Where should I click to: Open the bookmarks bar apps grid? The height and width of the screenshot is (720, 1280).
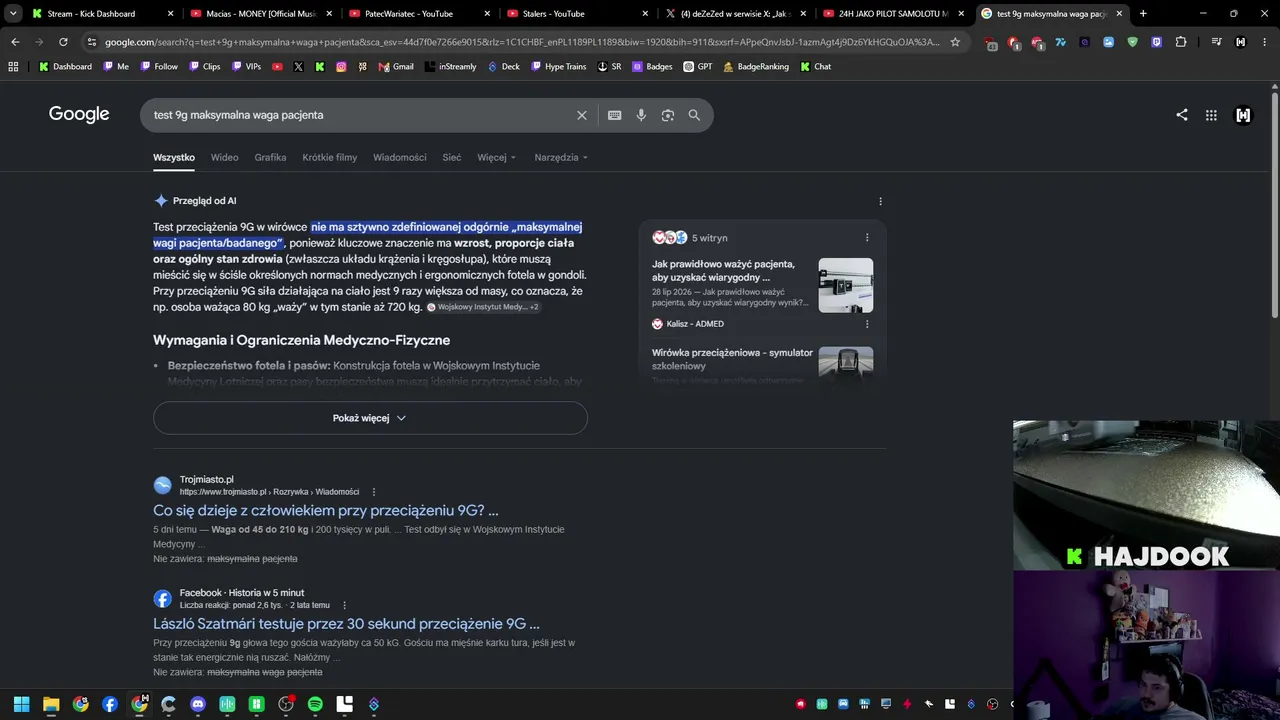[13, 66]
